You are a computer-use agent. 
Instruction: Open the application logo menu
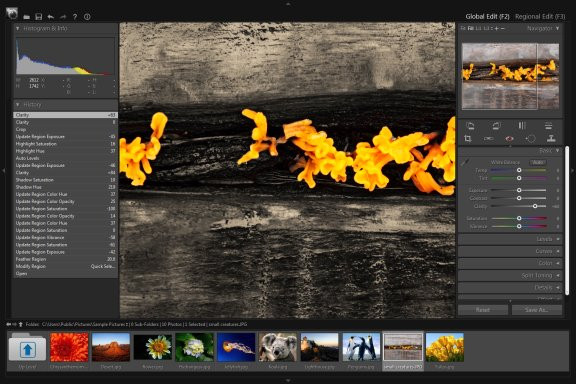pyautogui.click(x=12, y=14)
